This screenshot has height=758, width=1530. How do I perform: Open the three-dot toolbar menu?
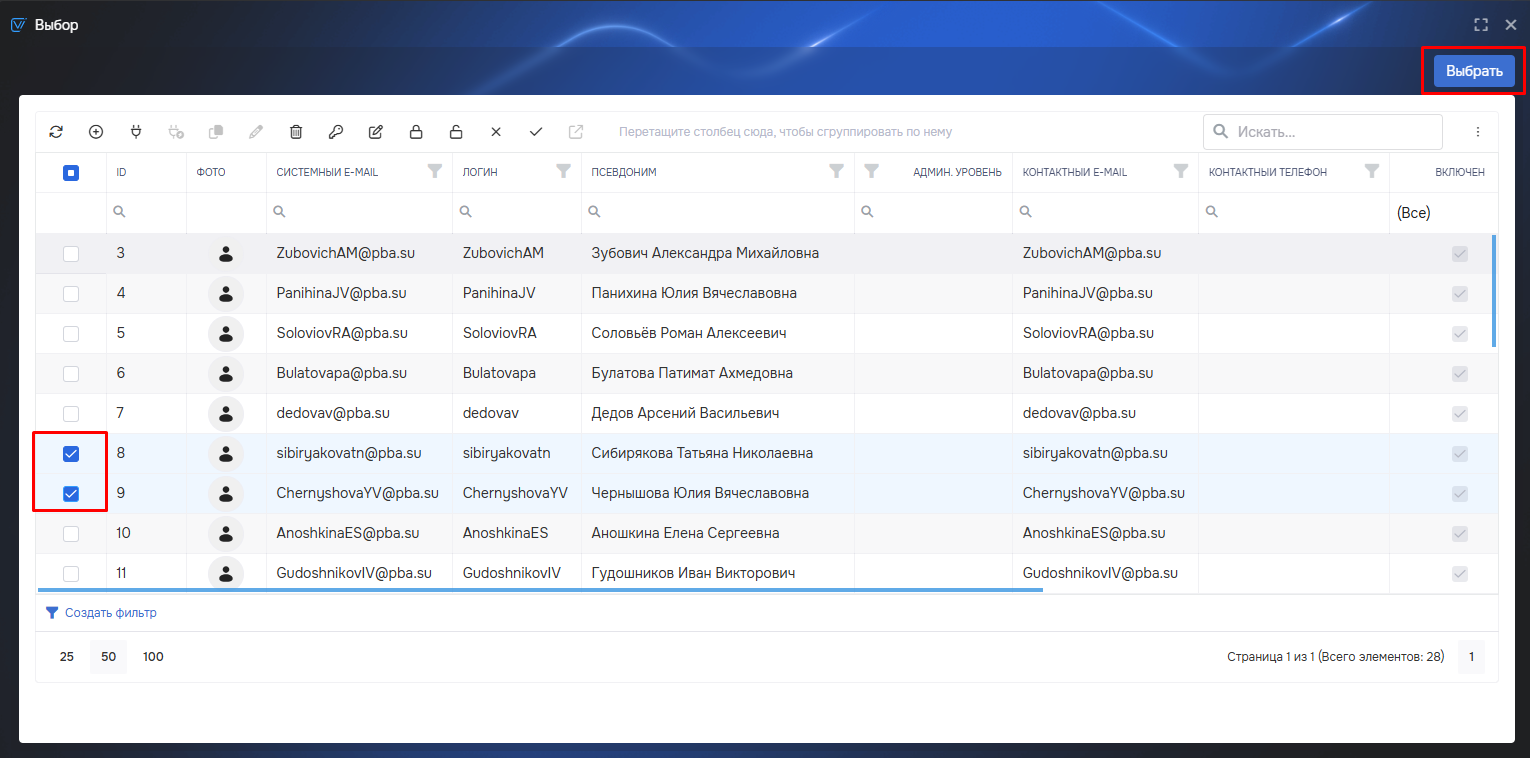pos(1478,132)
